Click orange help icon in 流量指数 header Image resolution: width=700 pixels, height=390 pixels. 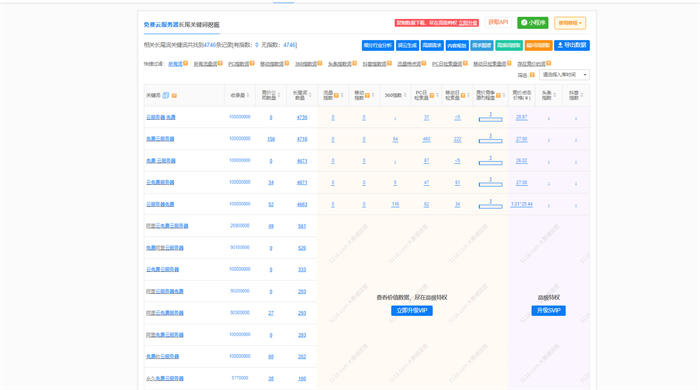[336, 95]
